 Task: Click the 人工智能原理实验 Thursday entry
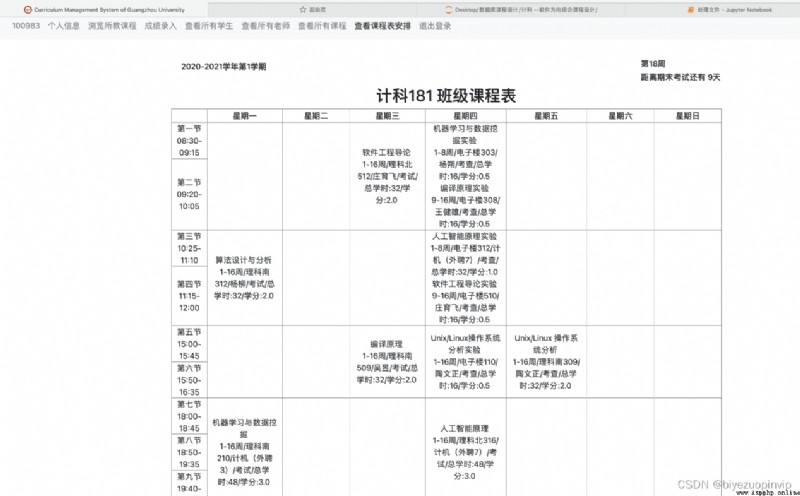pyautogui.click(x=465, y=254)
